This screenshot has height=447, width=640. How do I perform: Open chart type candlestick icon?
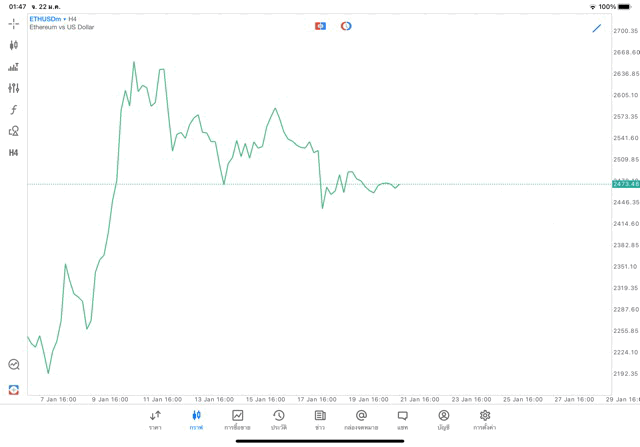click(13, 45)
